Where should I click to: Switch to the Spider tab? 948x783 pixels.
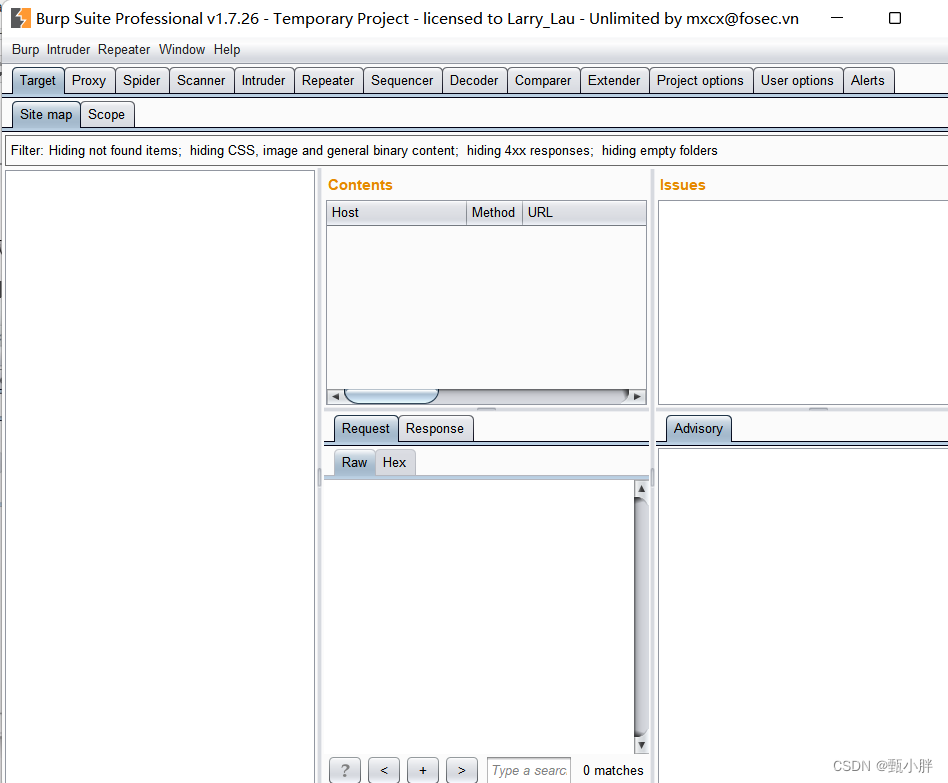(141, 80)
